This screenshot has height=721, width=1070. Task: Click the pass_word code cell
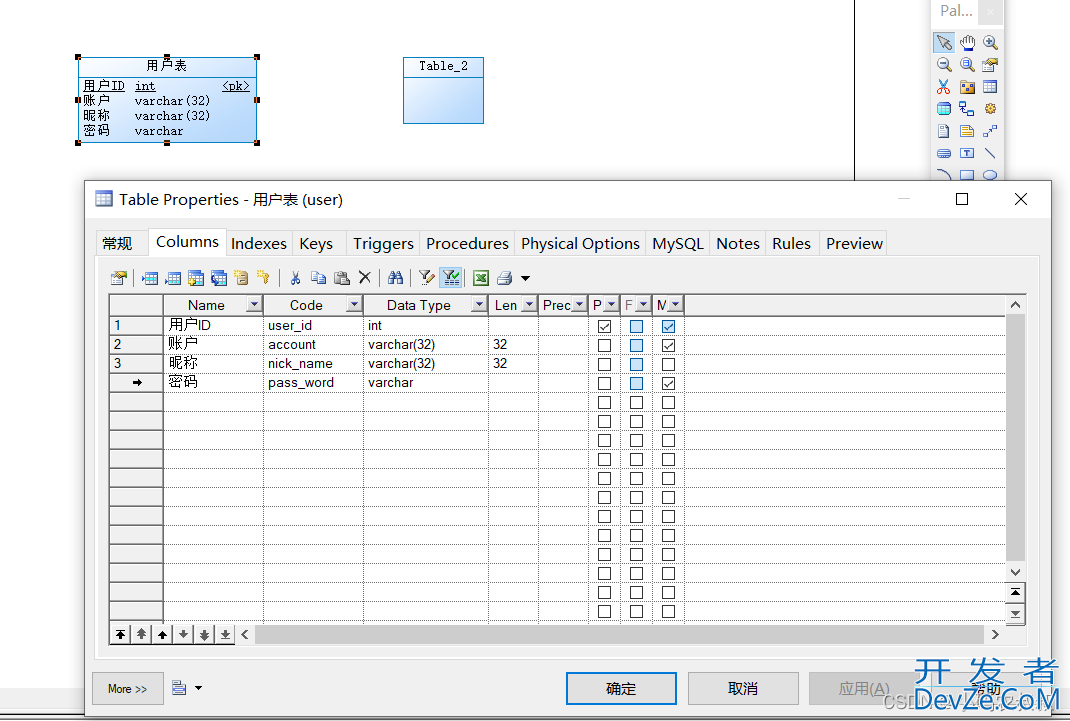pyautogui.click(x=313, y=383)
